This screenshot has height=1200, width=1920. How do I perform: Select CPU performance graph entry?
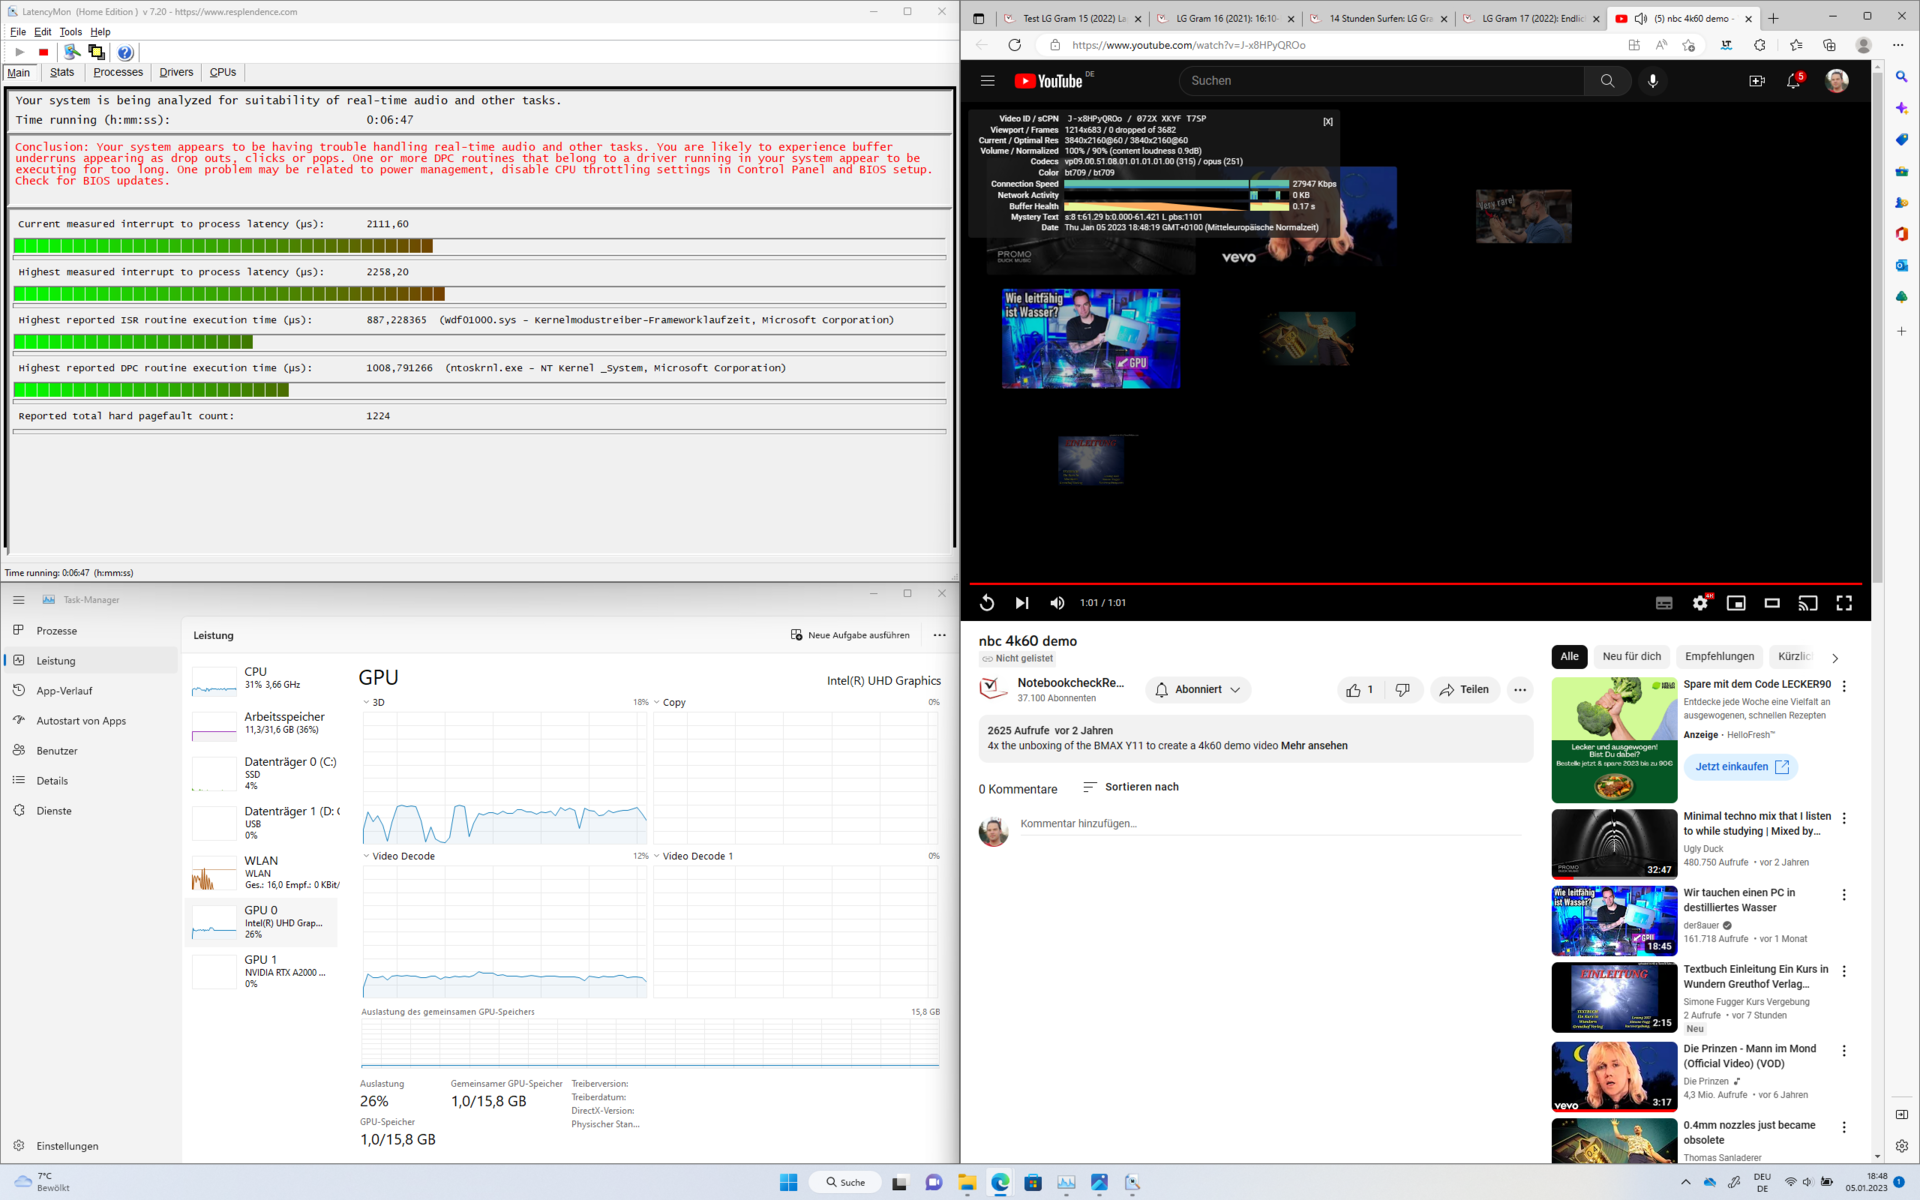pos(262,680)
